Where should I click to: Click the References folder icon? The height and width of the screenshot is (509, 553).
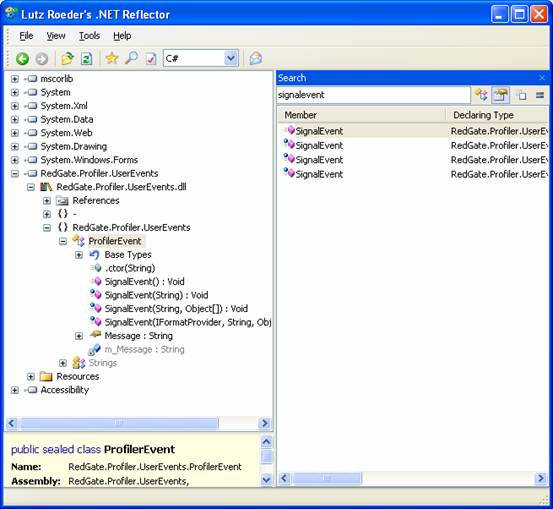pos(62,201)
